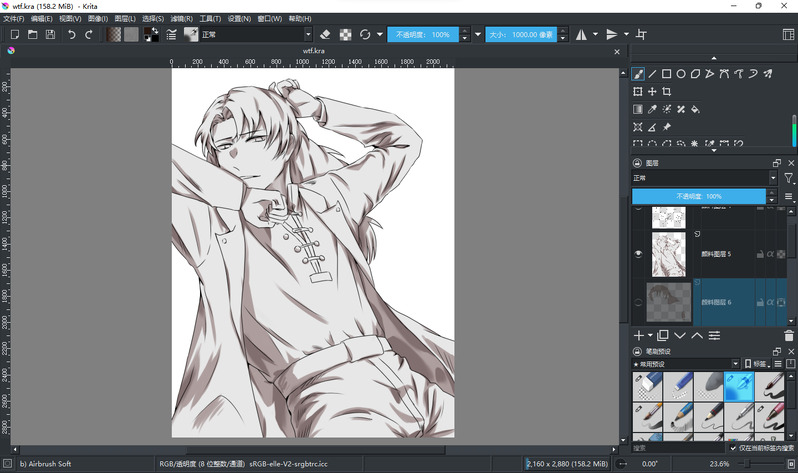Screen dimensions: 798x473
Task: Open the layer filter funnel menu
Action: (x=788, y=178)
